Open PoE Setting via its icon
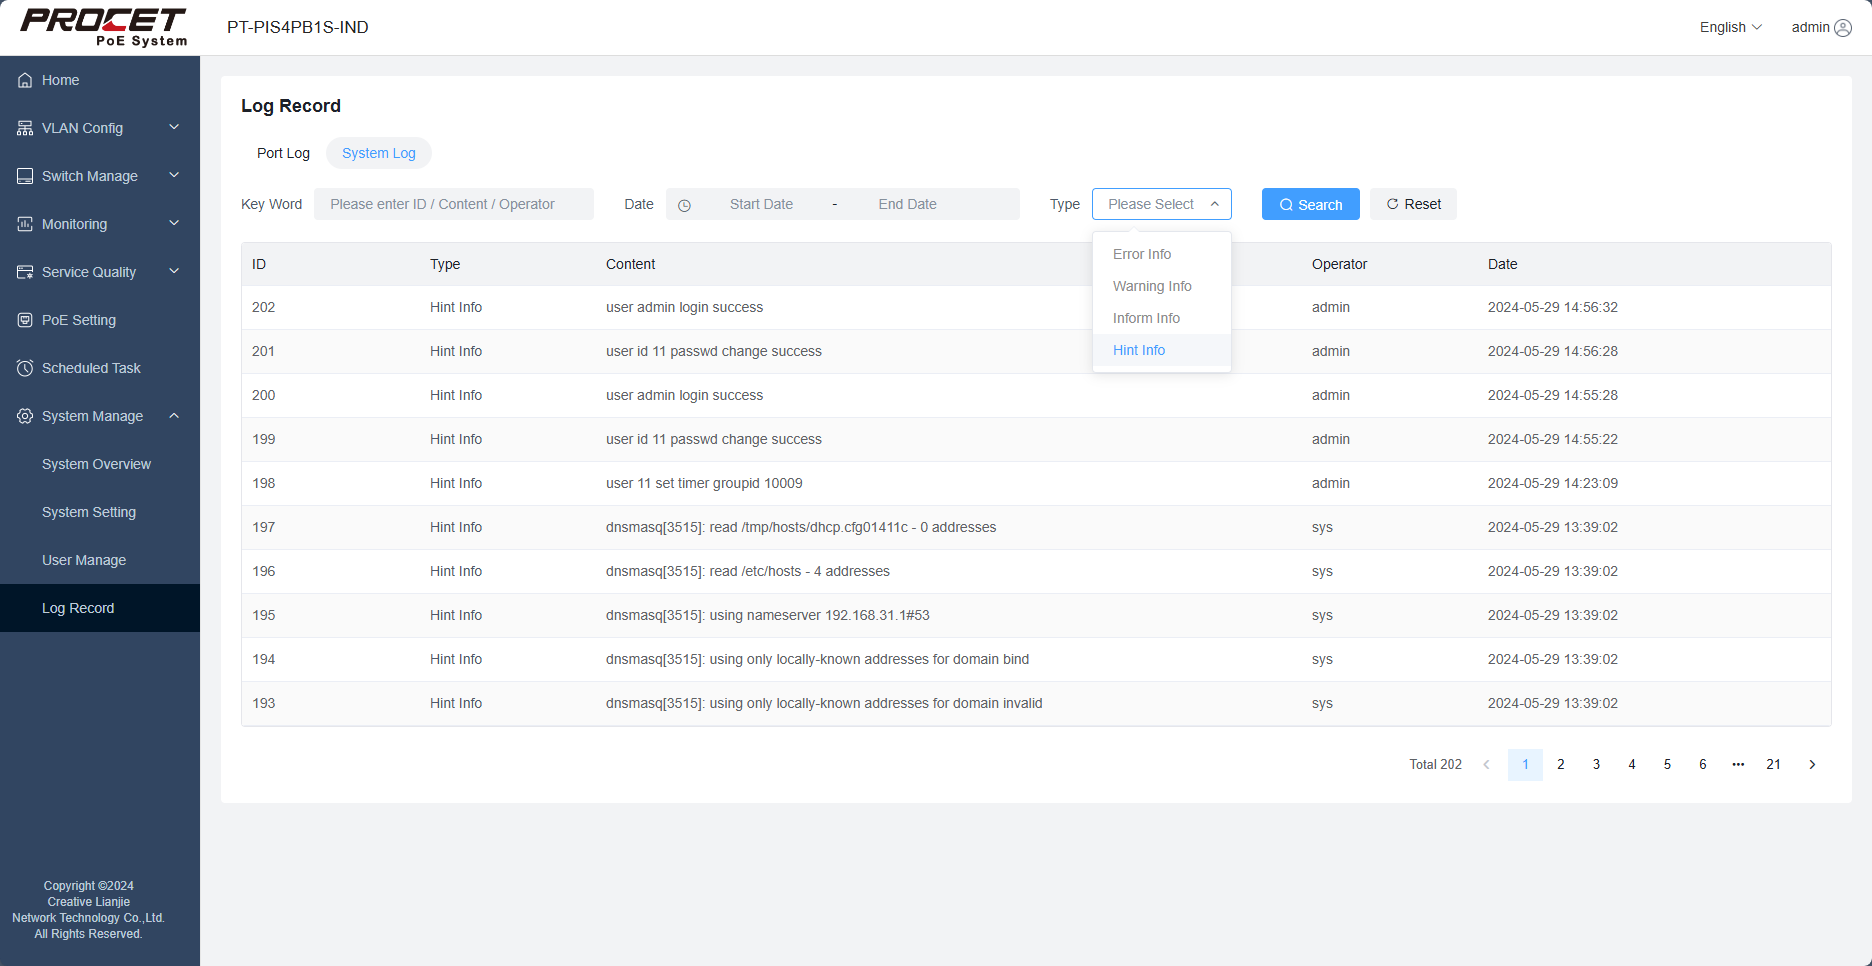 point(25,320)
